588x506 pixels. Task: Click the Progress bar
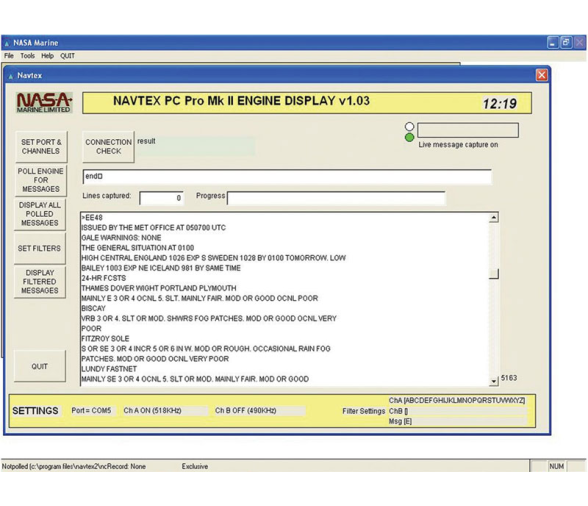(336, 198)
